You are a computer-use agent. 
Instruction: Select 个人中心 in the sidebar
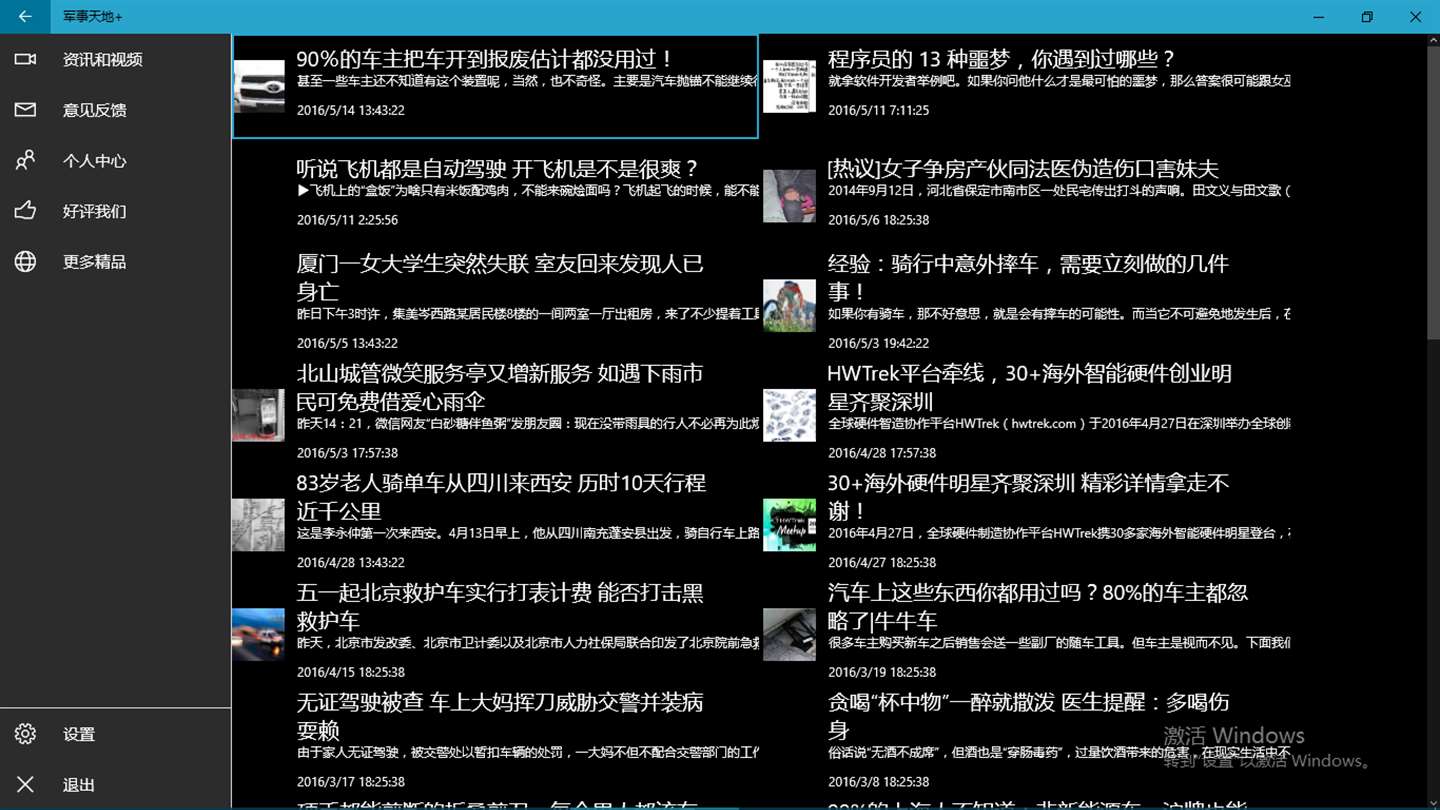(x=115, y=160)
